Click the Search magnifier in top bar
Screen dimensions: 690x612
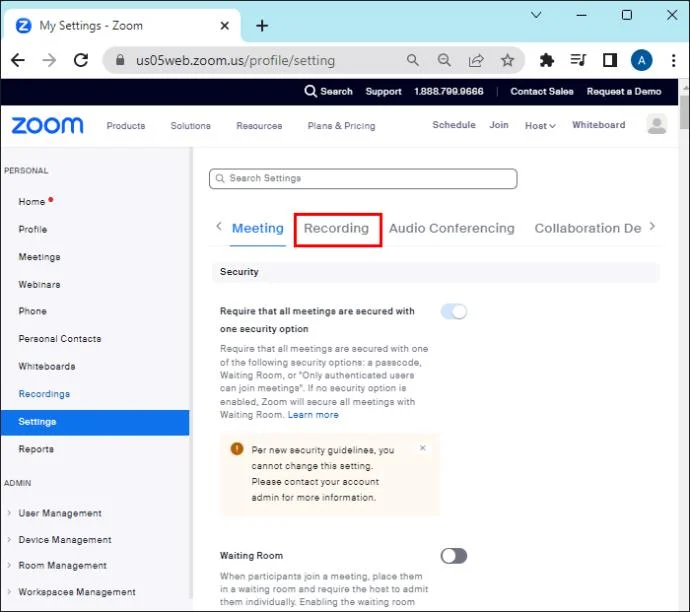point(311,91)
